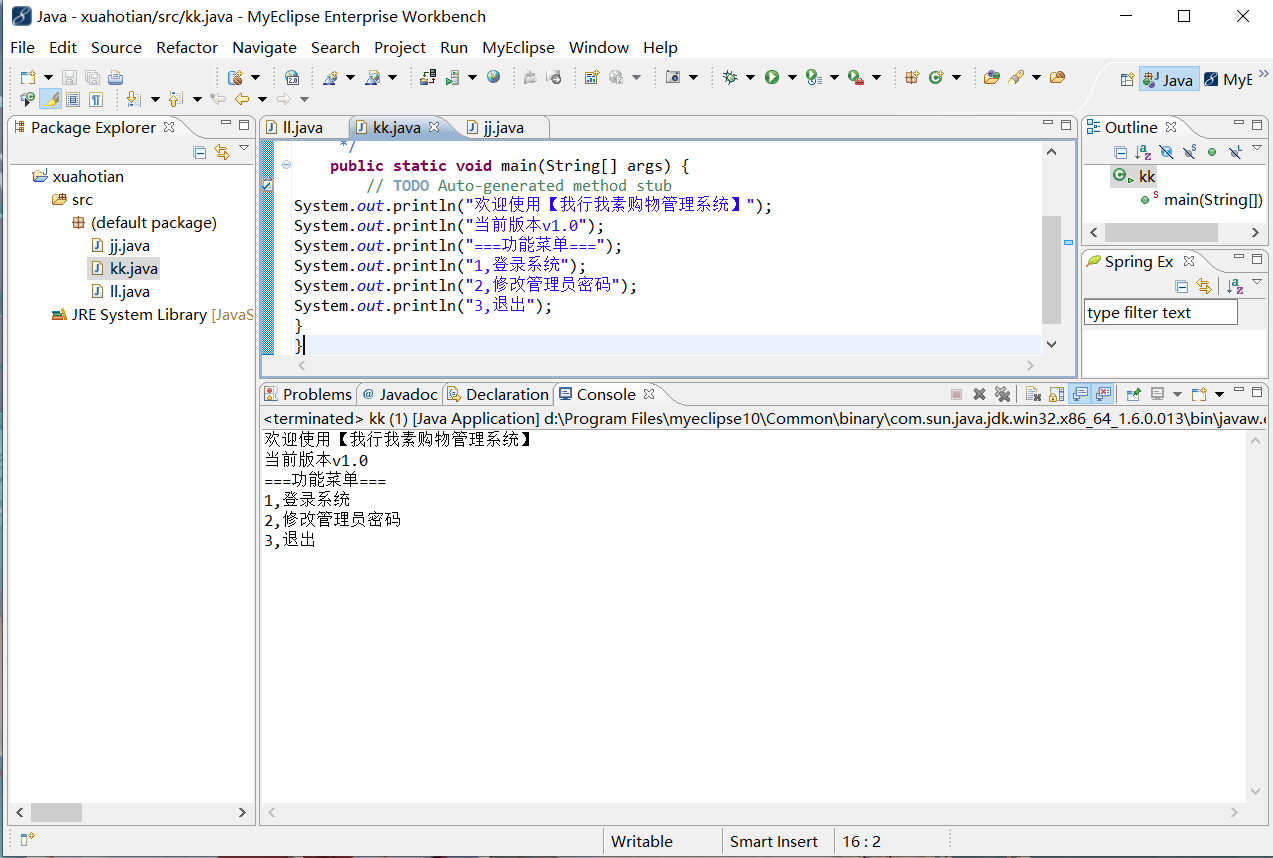The image size is (1273, 858).
Task: Click the Outline horizontal scrollbar thumb
Action: [x=1160, y=232]
